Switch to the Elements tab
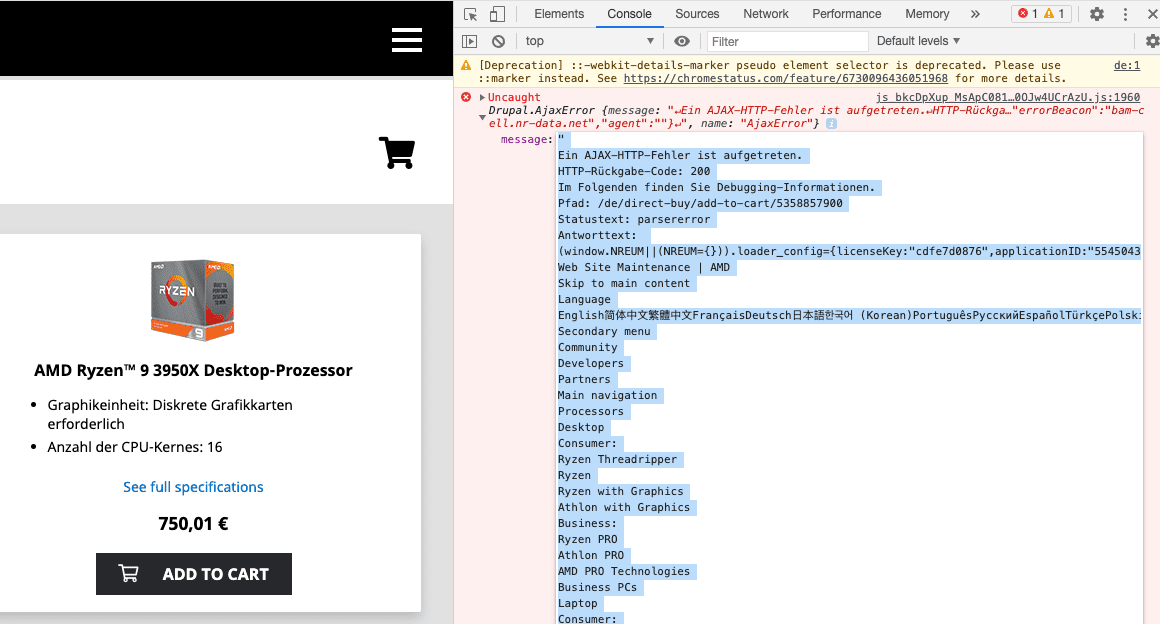This screenshot has height=624, width=1160. click(x=559, y=14)
